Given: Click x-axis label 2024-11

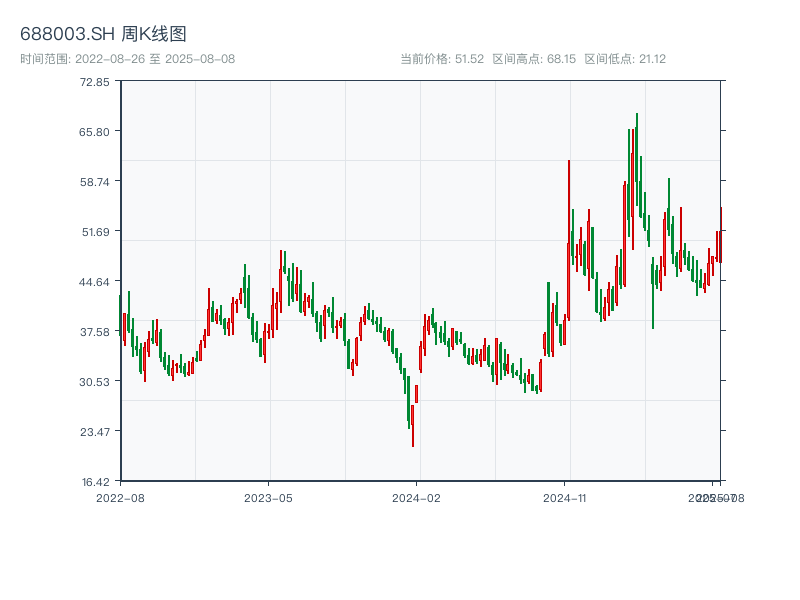Looking at the screenshot, I should coord(564,498).
